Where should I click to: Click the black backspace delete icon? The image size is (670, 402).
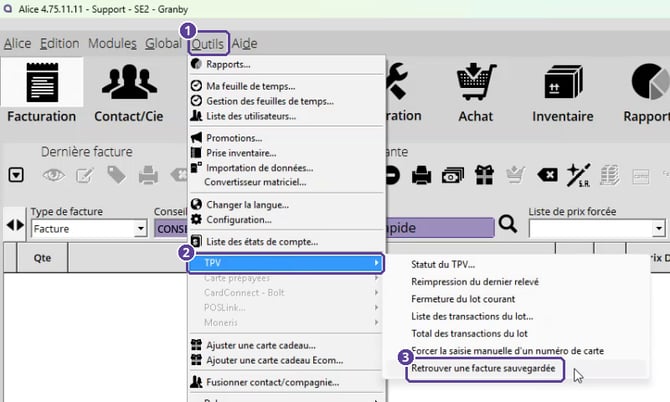[x=547, y=175]
